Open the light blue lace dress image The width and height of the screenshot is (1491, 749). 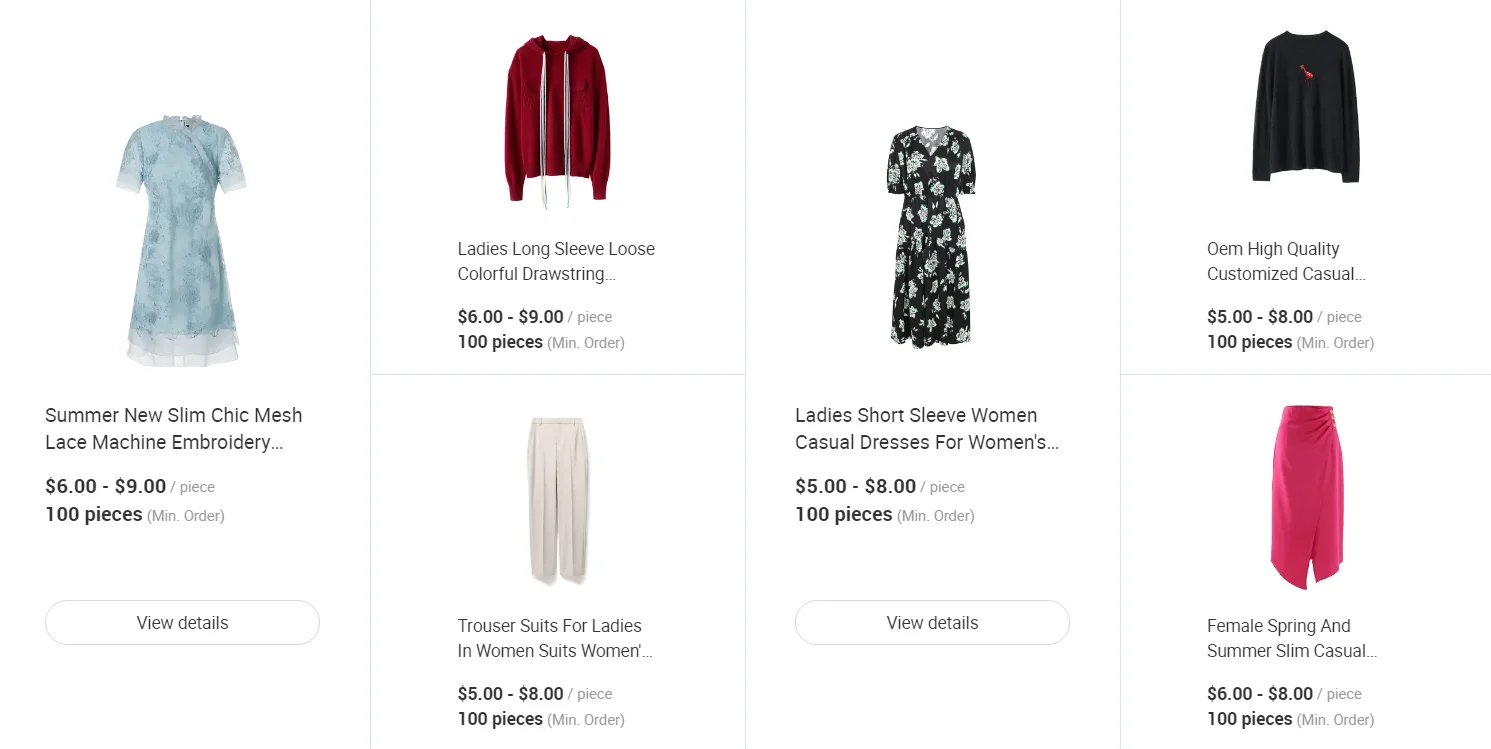coord(182,242)
